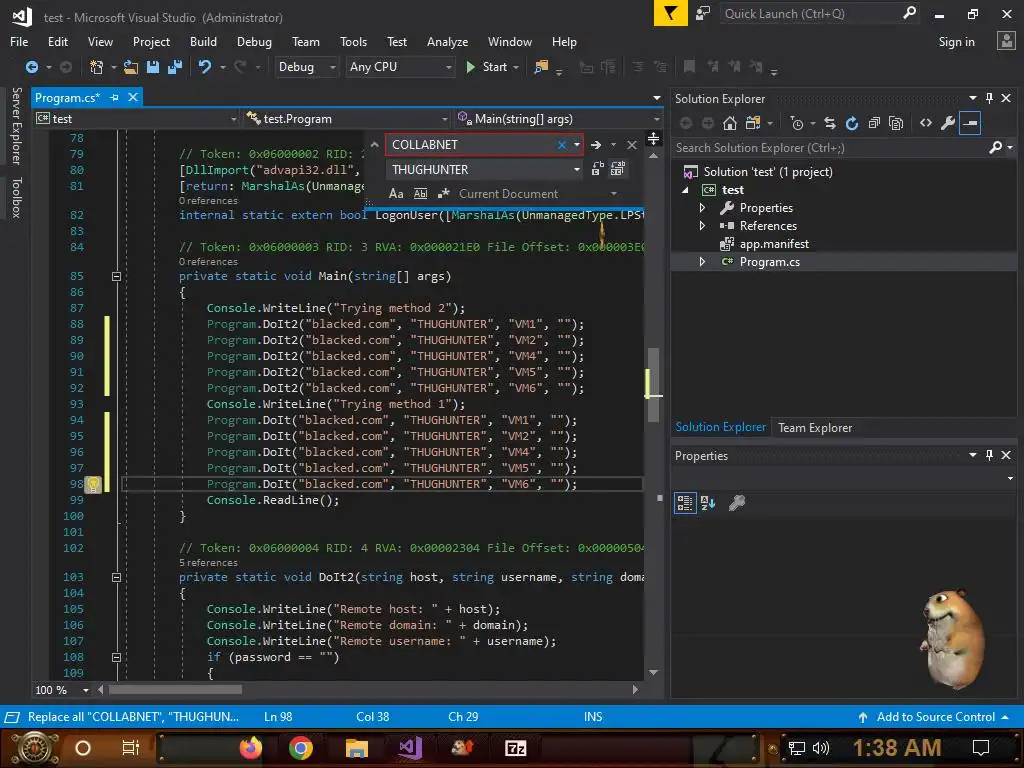Undo the last edit via toolbar
This screenshot has width=1024, height=768.
point(204,67)
